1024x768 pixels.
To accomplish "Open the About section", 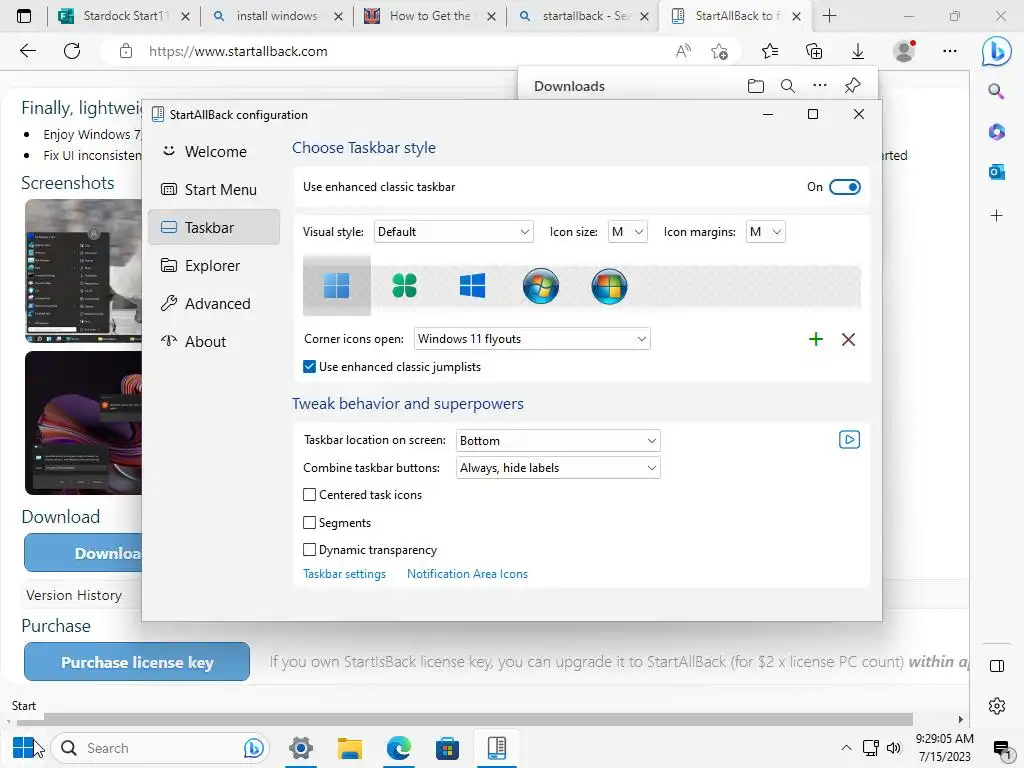I will (214, 341).
